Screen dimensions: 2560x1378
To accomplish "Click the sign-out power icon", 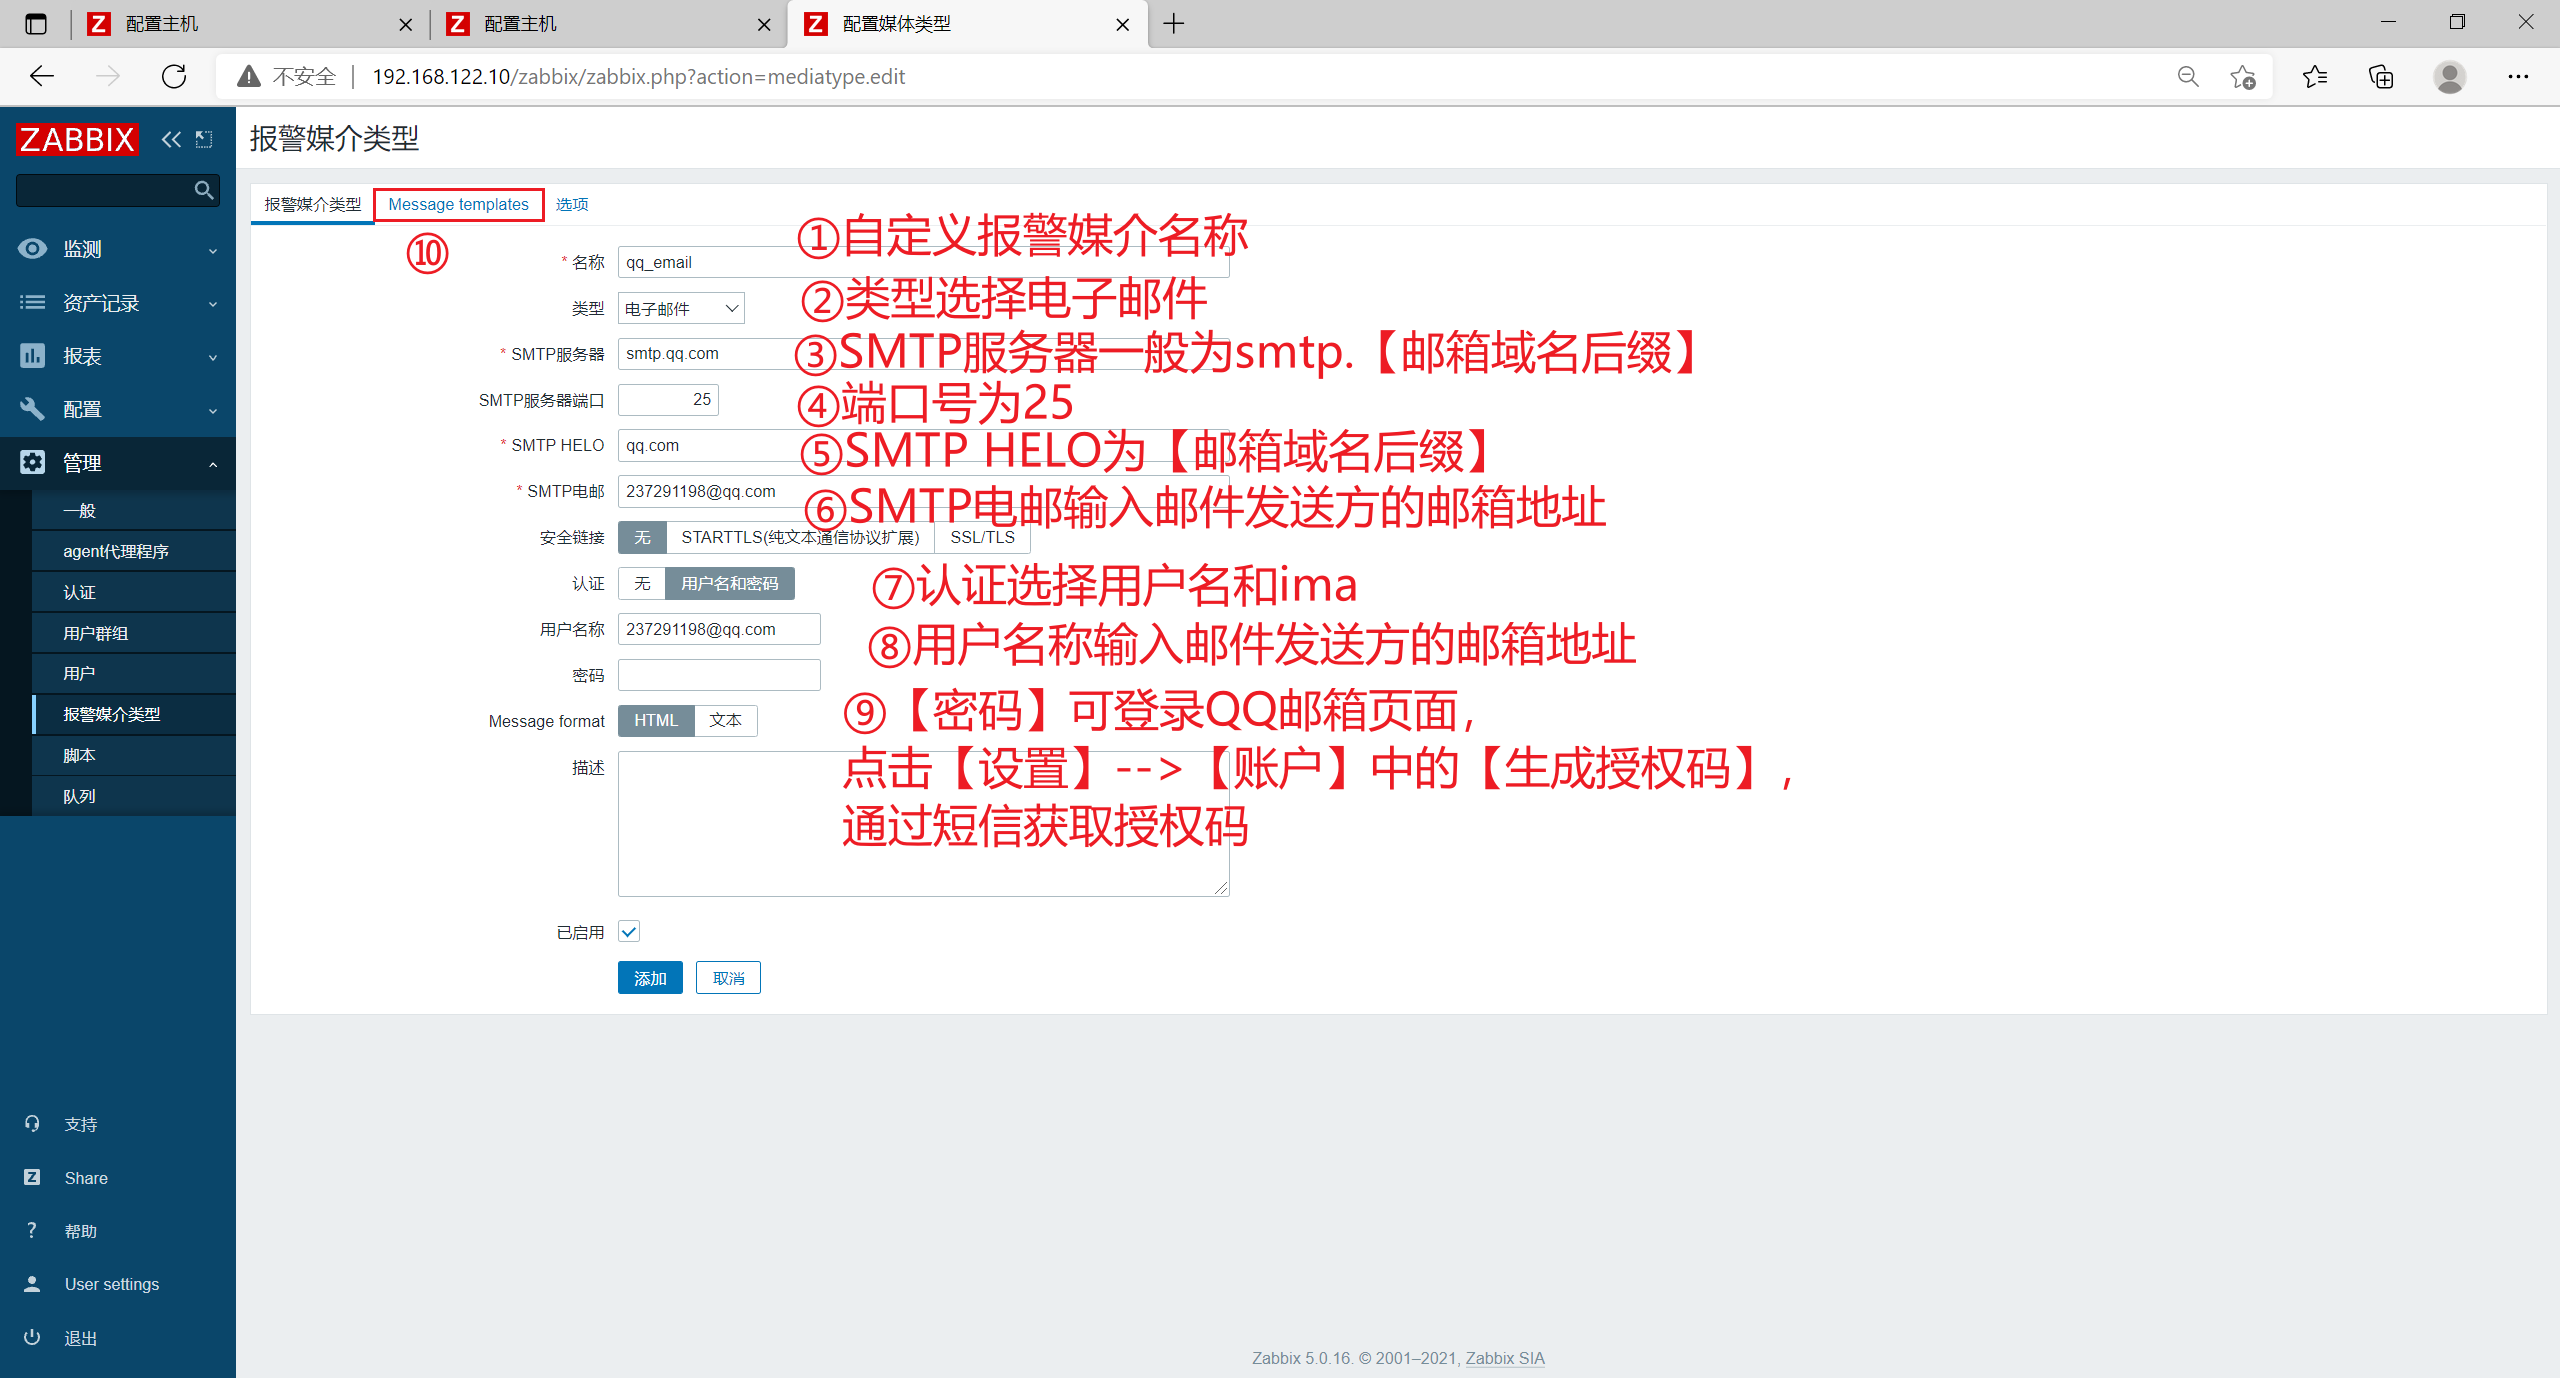I will [x=32, y=1337].
